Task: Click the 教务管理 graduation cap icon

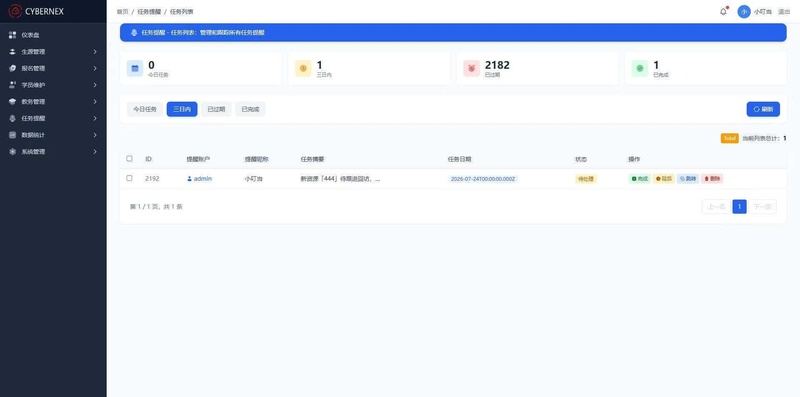Action: [x=13, y=102]
